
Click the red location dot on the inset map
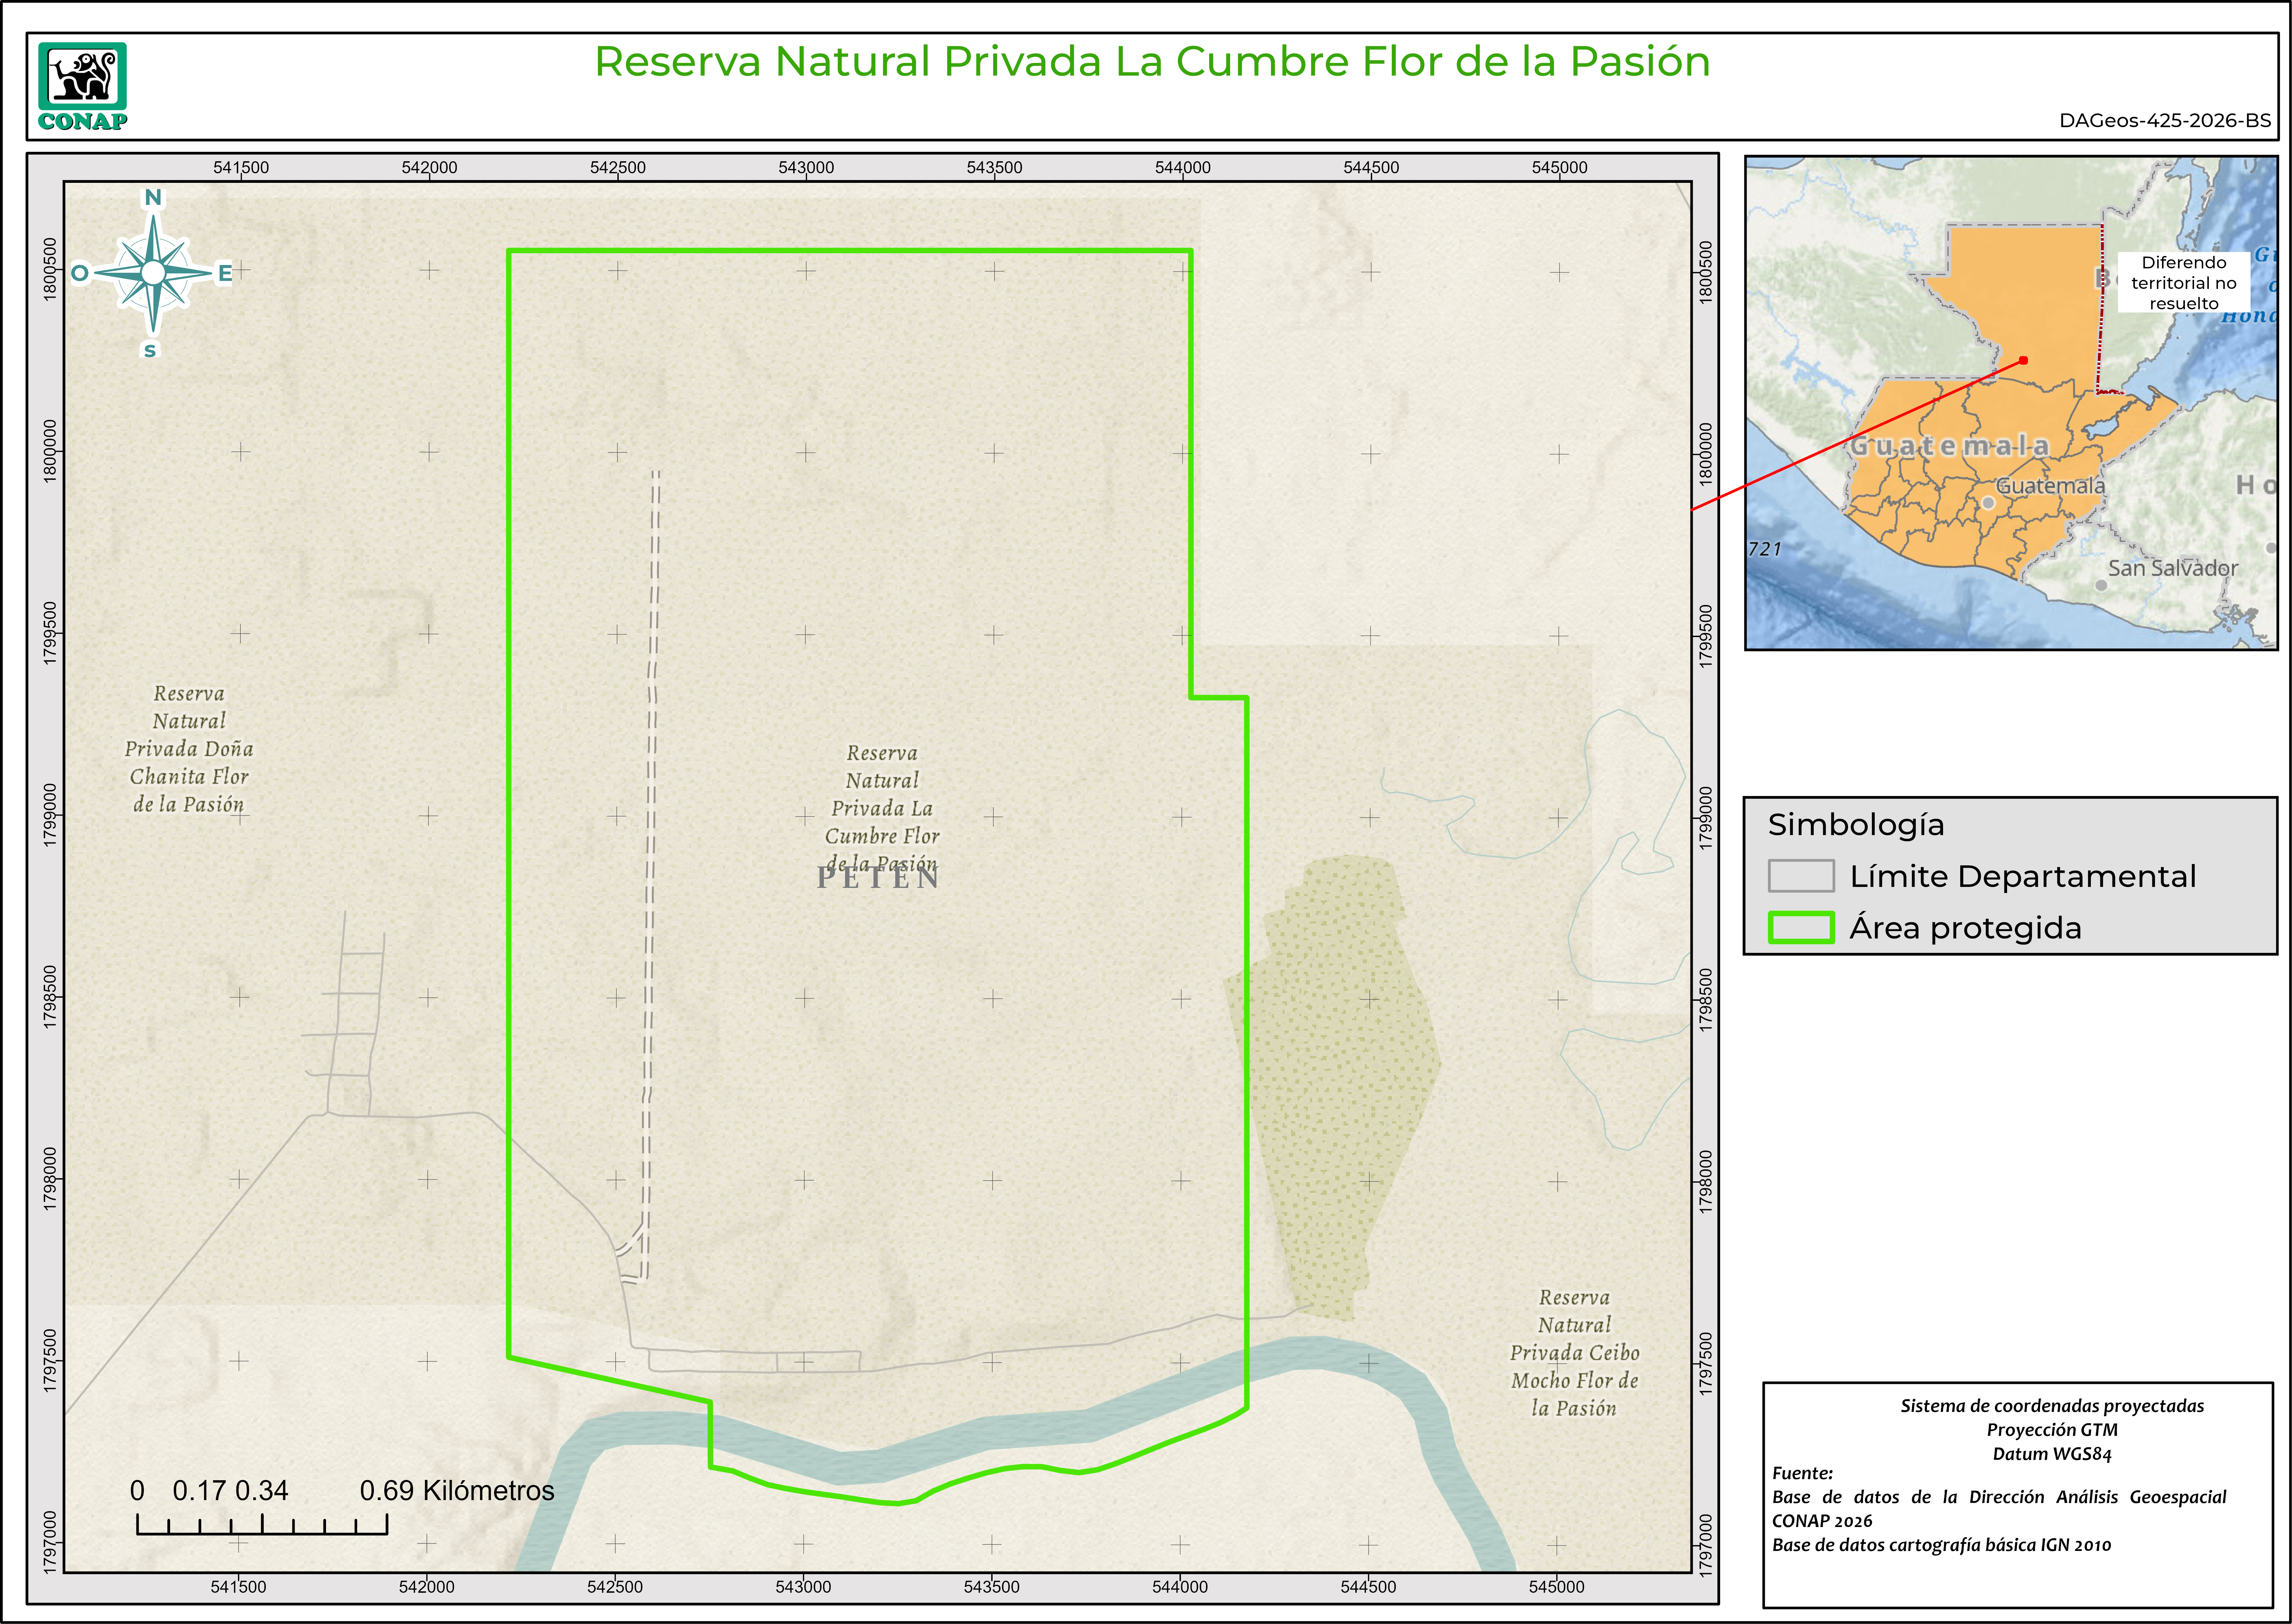[2023, 360]
